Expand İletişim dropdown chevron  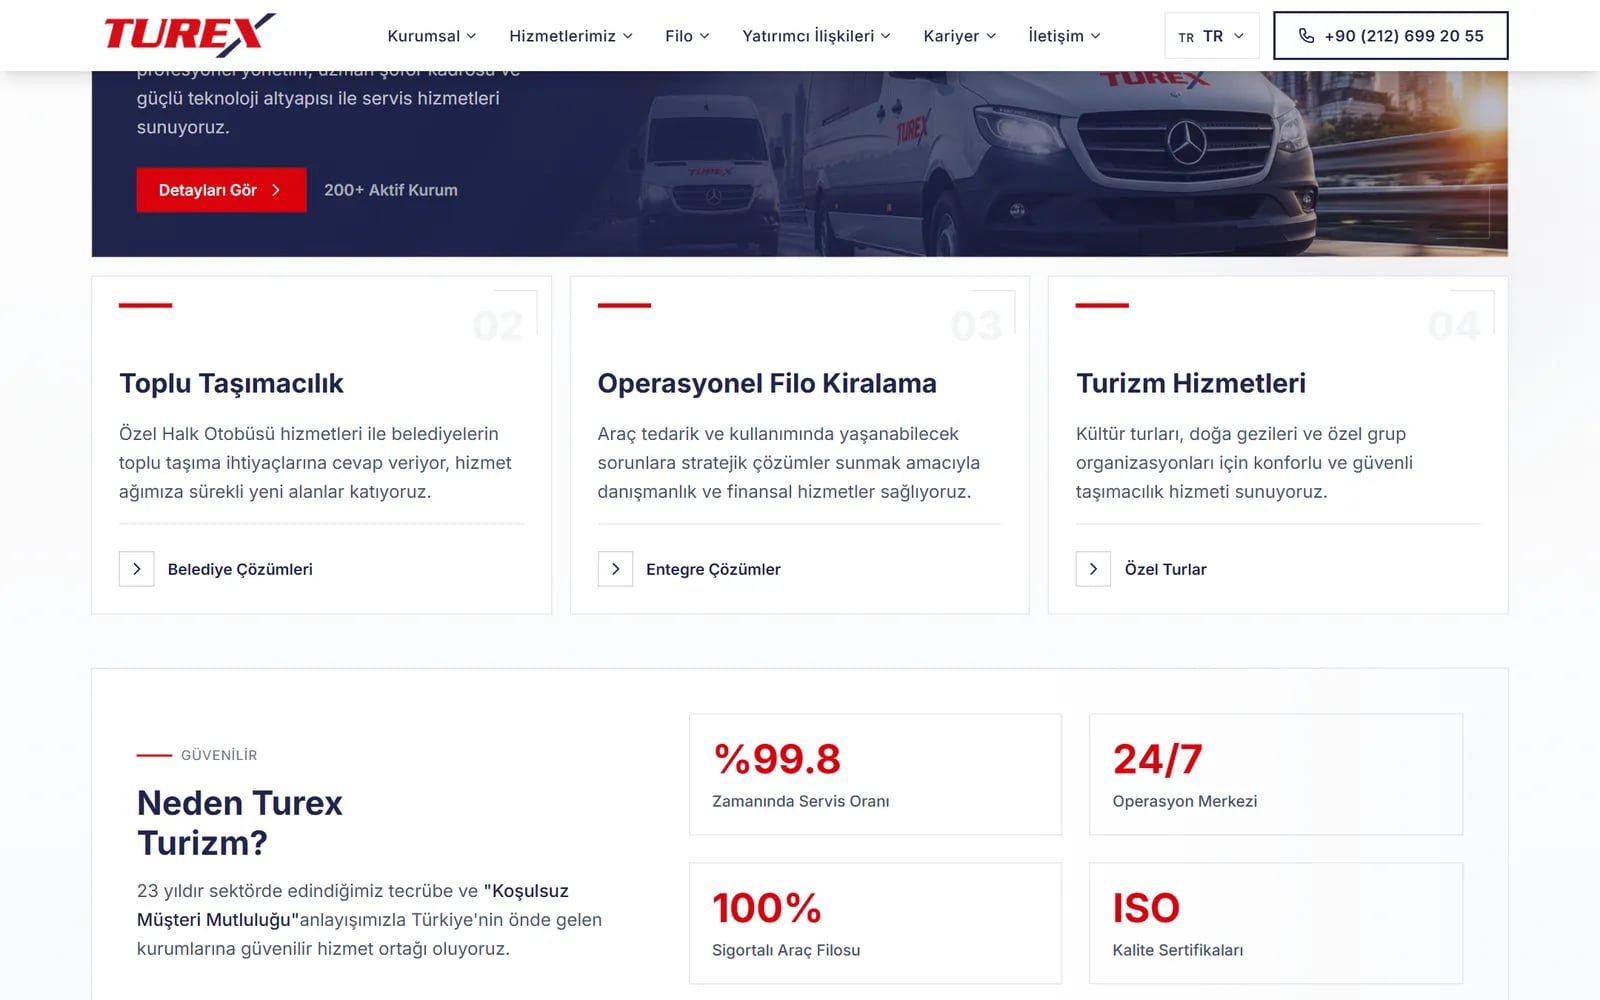(1095, 36)
